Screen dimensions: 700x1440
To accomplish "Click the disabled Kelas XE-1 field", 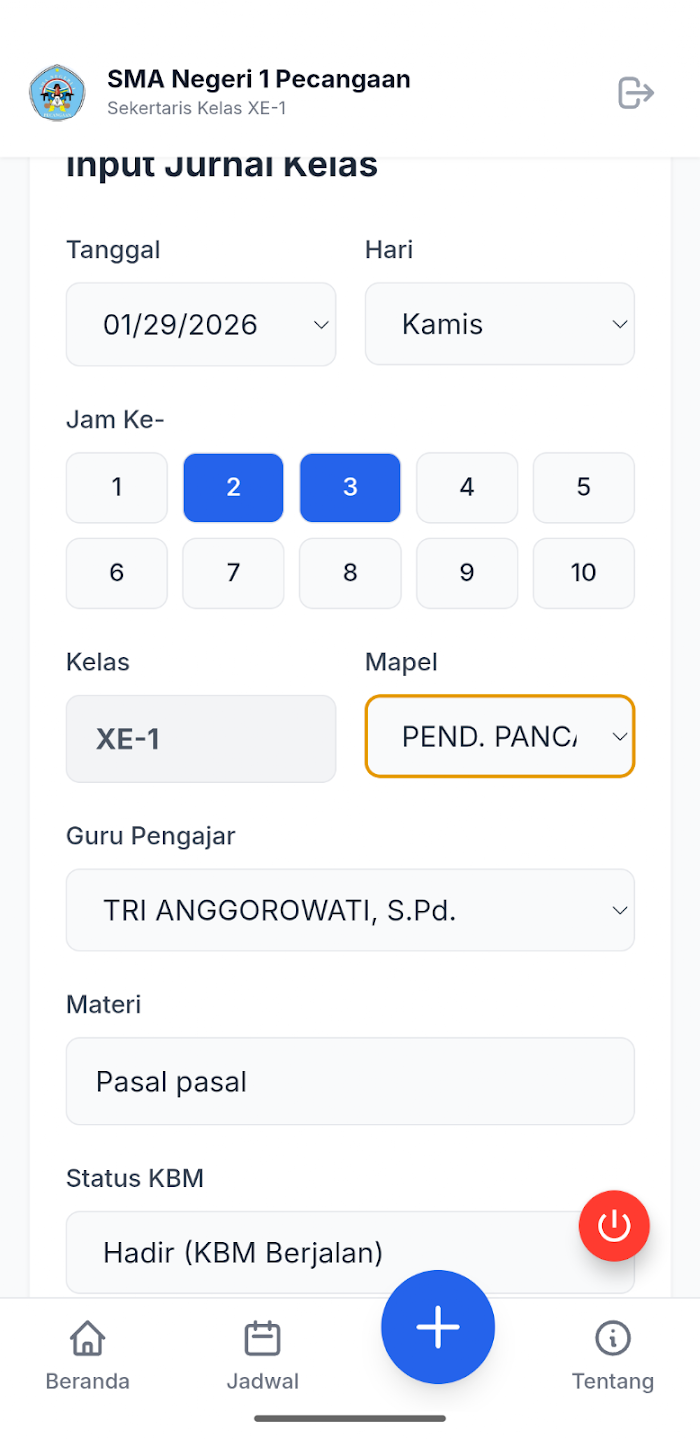I will pos(201,739).
